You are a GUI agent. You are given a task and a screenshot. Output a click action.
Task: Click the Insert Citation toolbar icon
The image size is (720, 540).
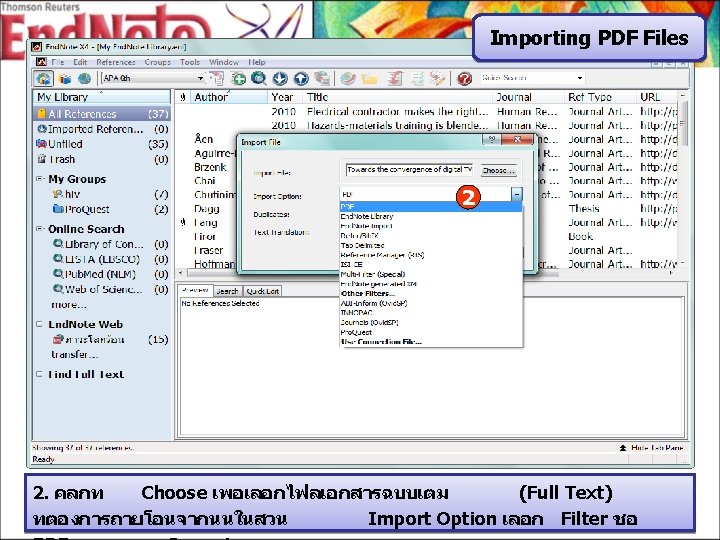pyautogui.click(x=395, y=79)
